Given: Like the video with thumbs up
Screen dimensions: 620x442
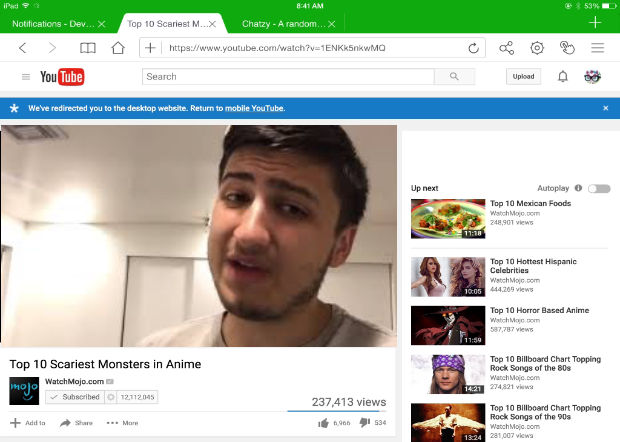Looking at the screenshot, I should (x=323, y=423).
